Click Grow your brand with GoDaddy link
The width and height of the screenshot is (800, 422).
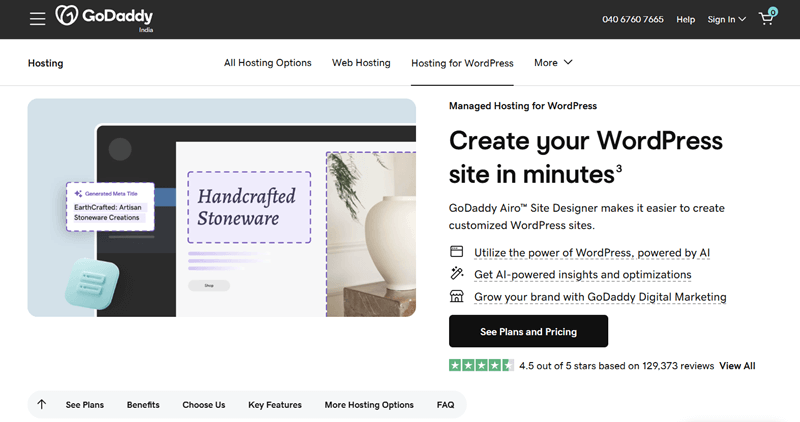(600, 297)
